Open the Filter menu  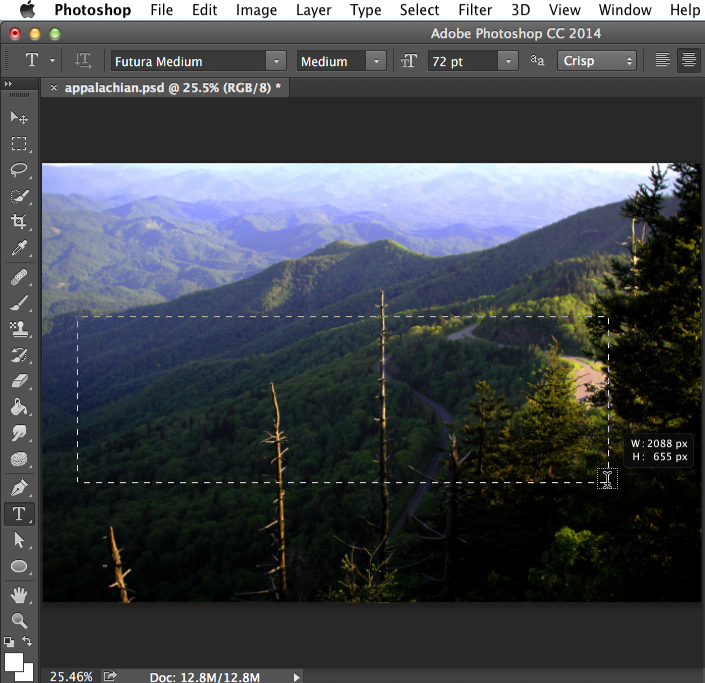(475, 10)
